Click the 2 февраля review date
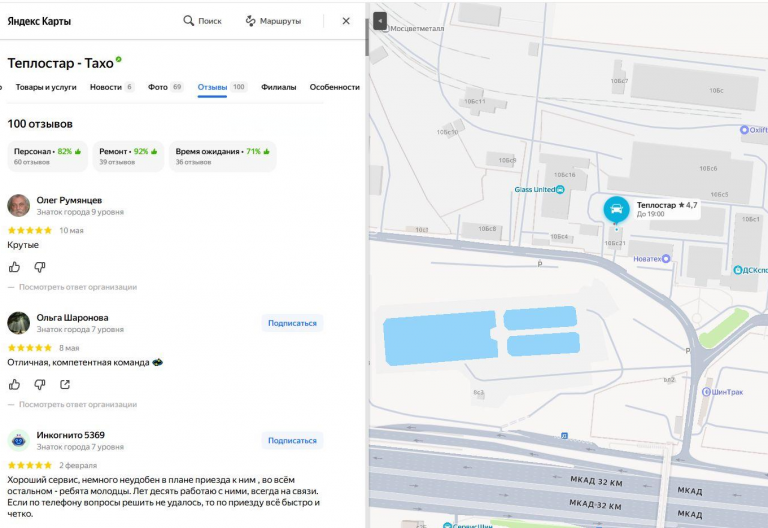Viewport: 768px width, 528px height. pos(78,465)
